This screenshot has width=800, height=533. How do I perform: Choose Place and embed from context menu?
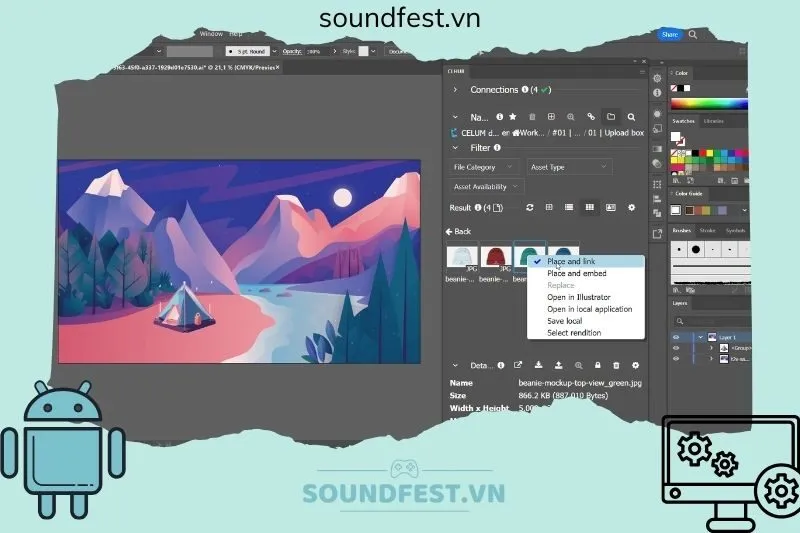[x=577, y=273]
